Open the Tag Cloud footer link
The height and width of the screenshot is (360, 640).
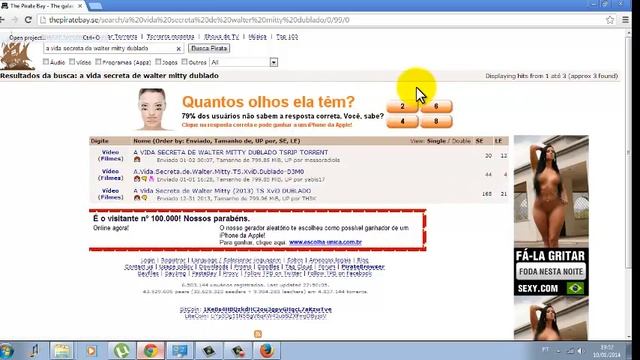(298, 267)
